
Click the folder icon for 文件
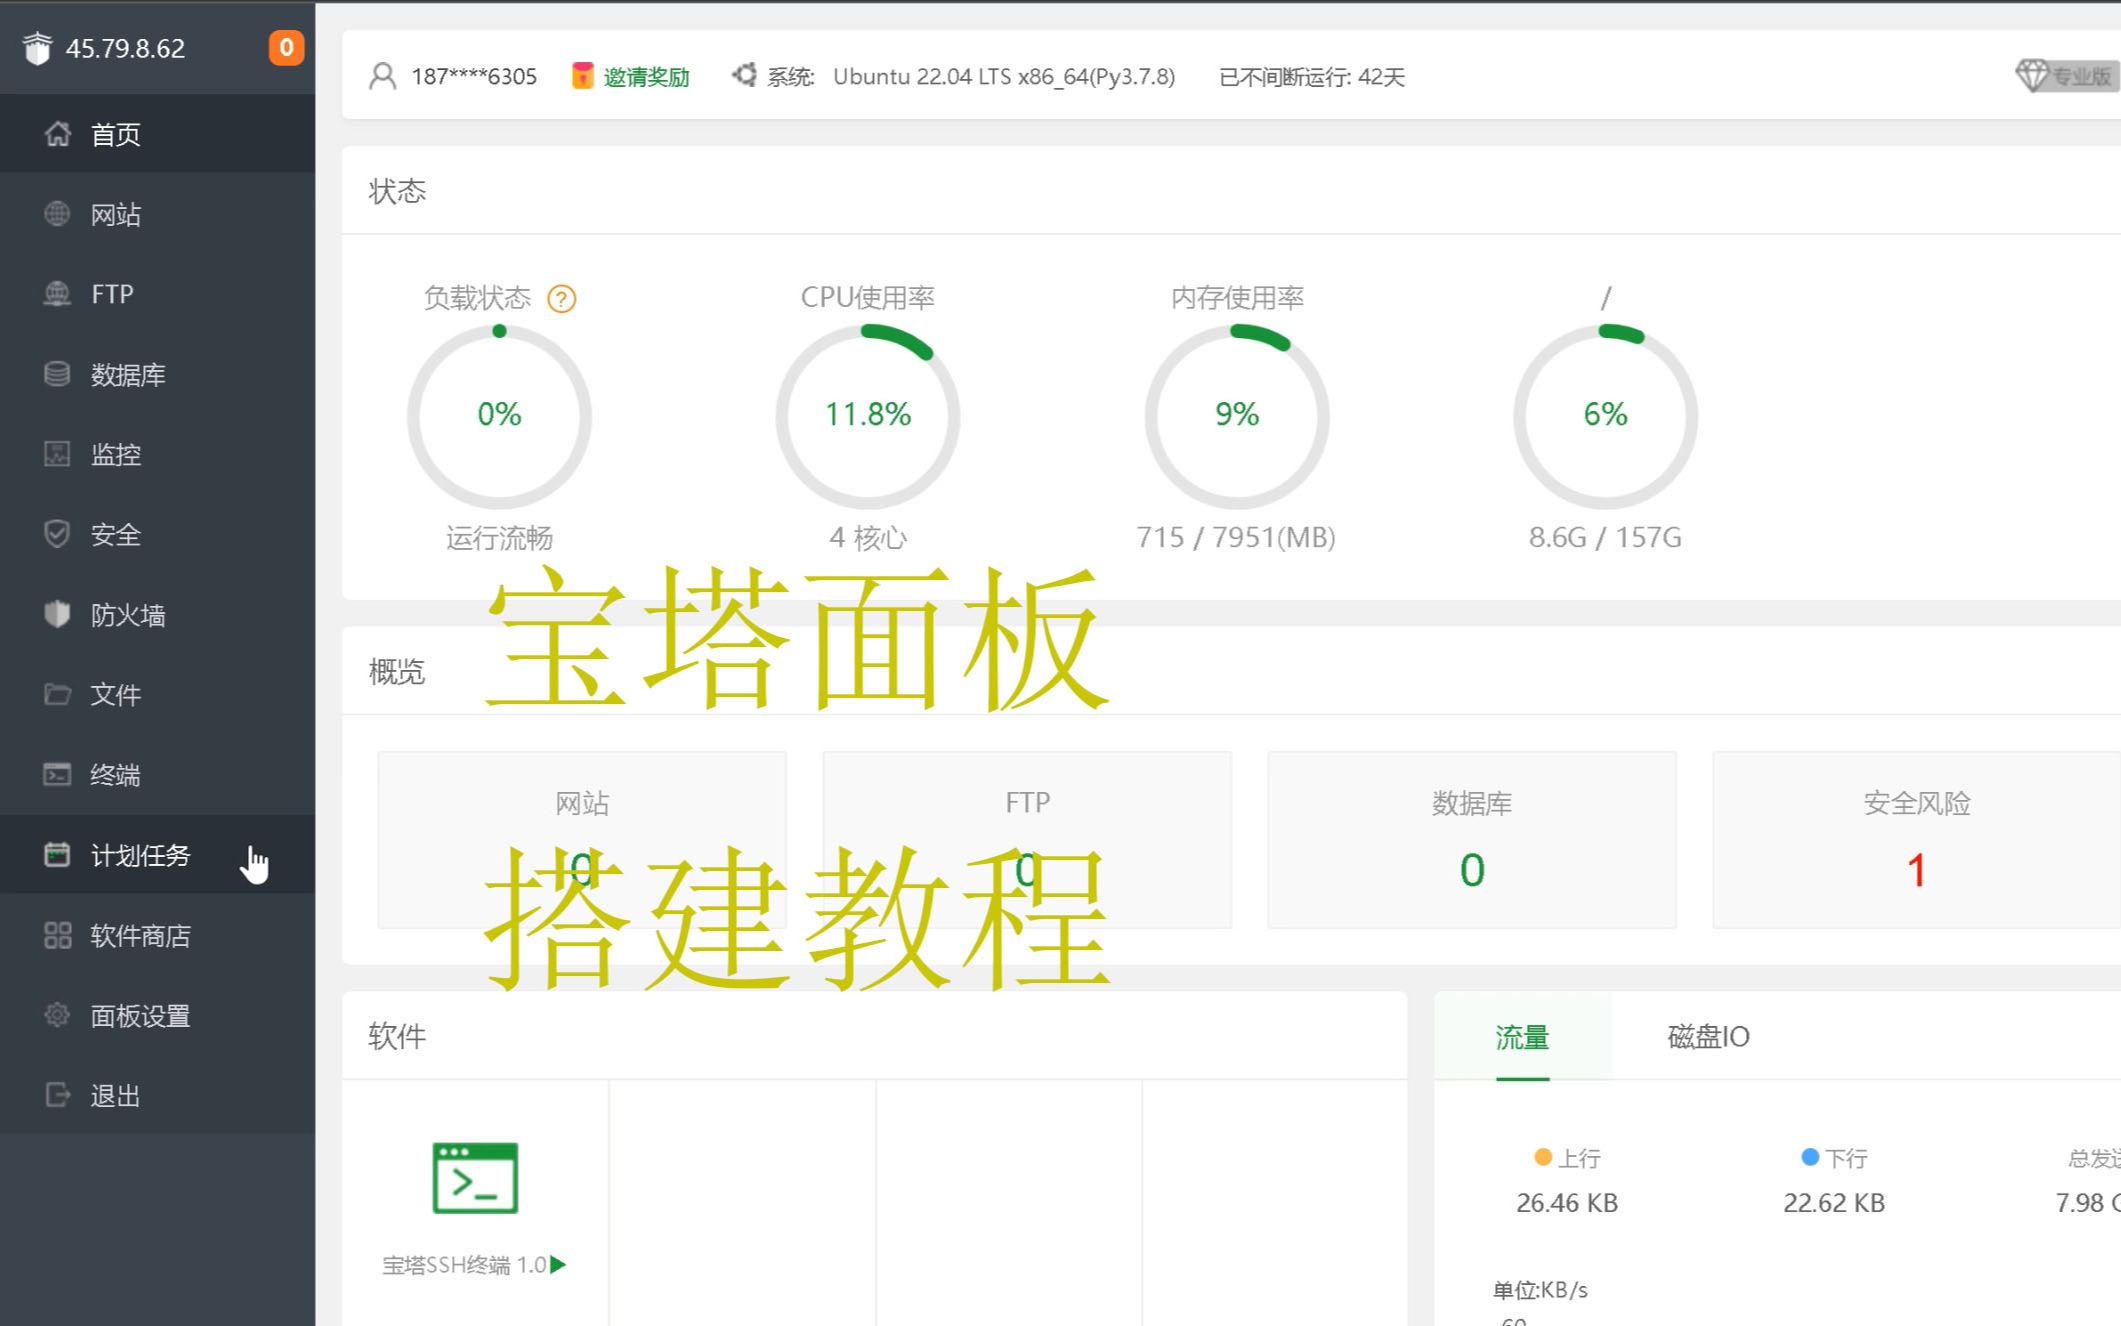(57, 694)
